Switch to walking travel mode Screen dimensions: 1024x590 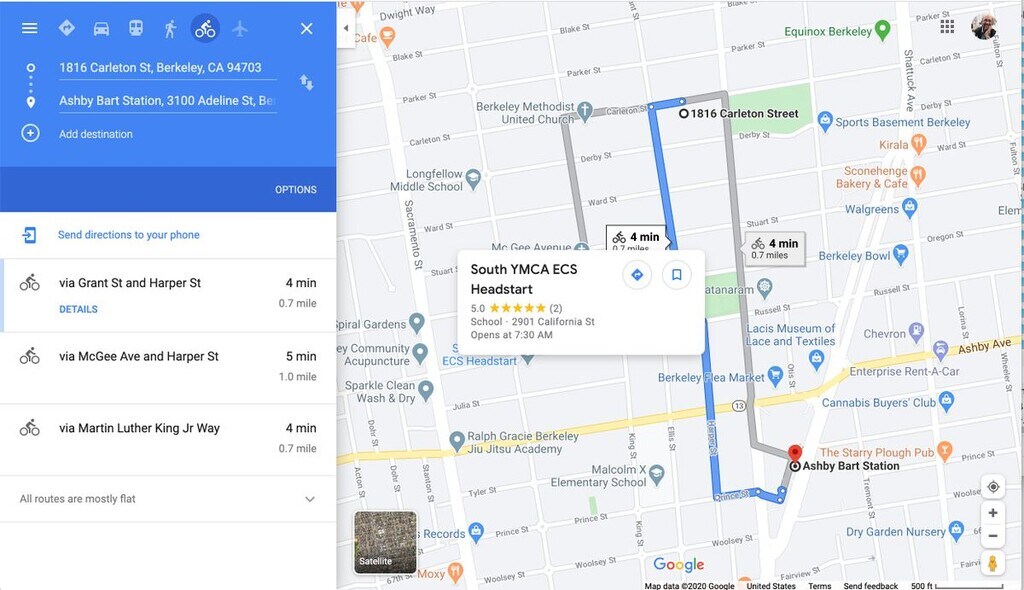coord(170,29)
